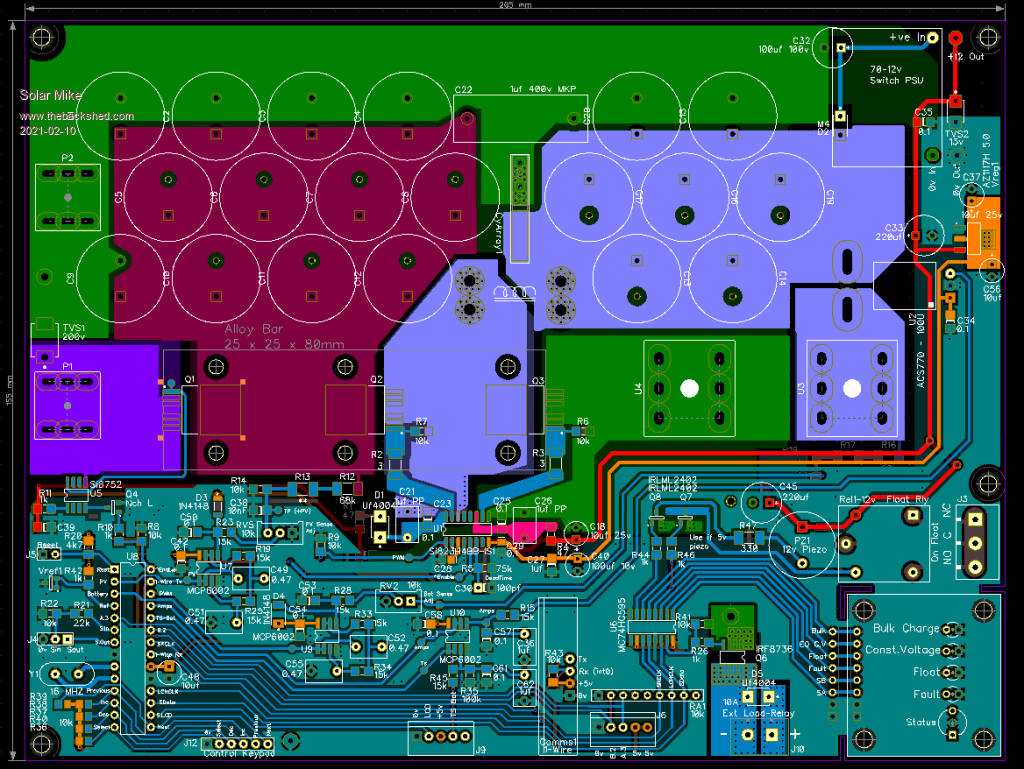Select the +12 Out solder pad

(955, 39)
